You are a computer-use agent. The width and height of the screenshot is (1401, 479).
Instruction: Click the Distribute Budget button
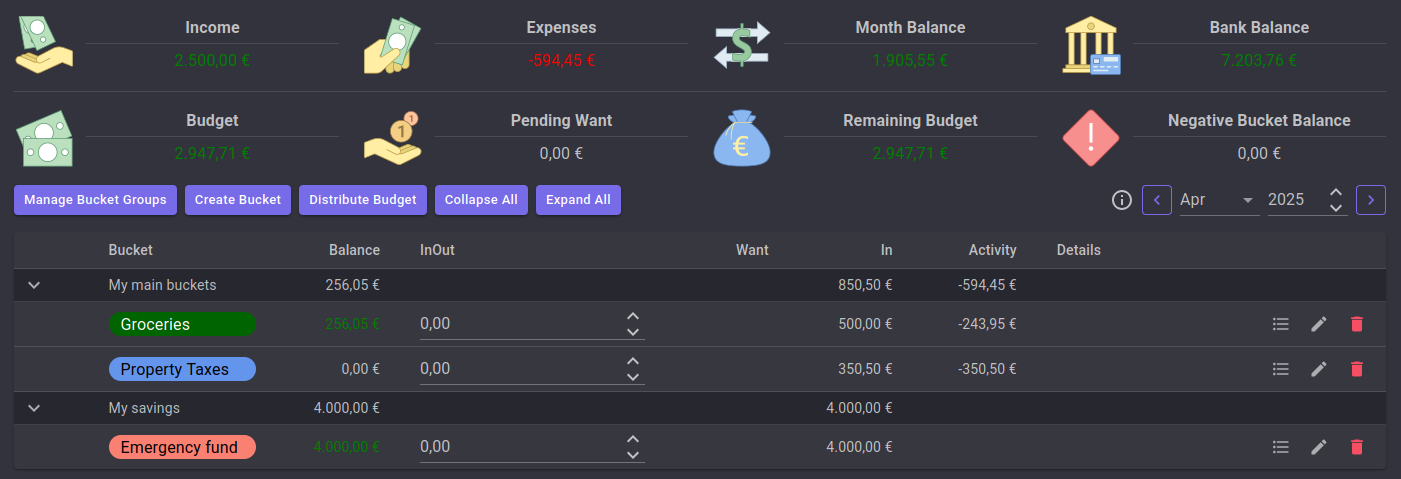click(x=363, y=200)
